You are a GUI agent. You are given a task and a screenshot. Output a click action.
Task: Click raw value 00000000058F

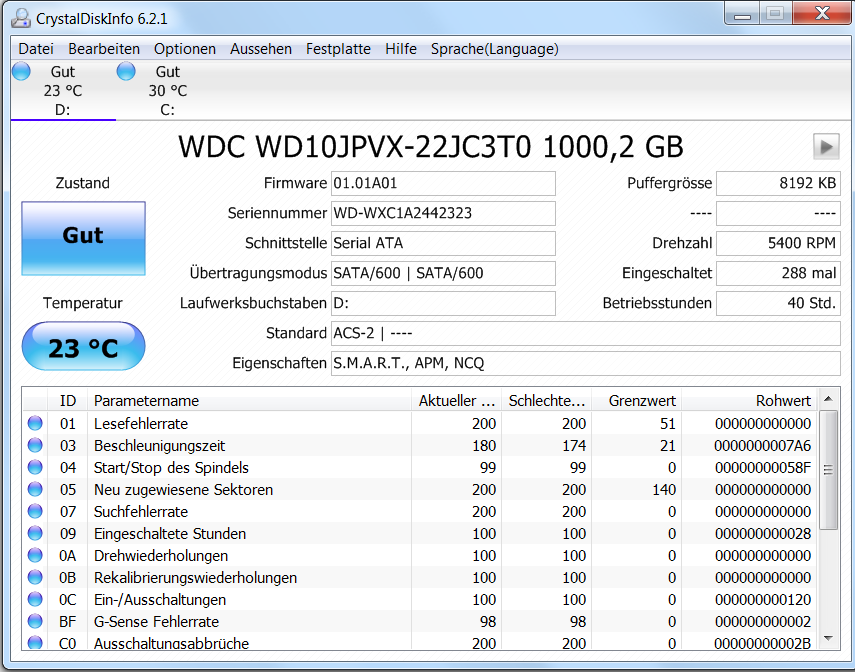click(763, 467)
